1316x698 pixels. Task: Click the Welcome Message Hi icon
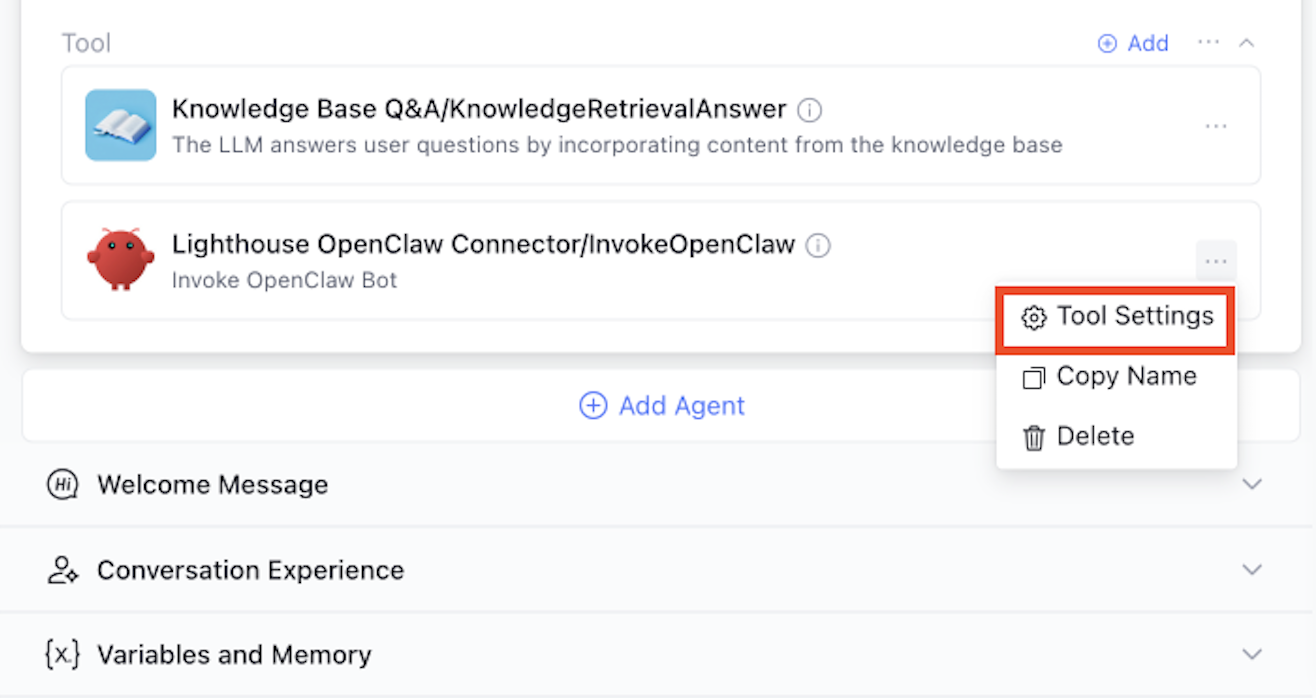62,485
